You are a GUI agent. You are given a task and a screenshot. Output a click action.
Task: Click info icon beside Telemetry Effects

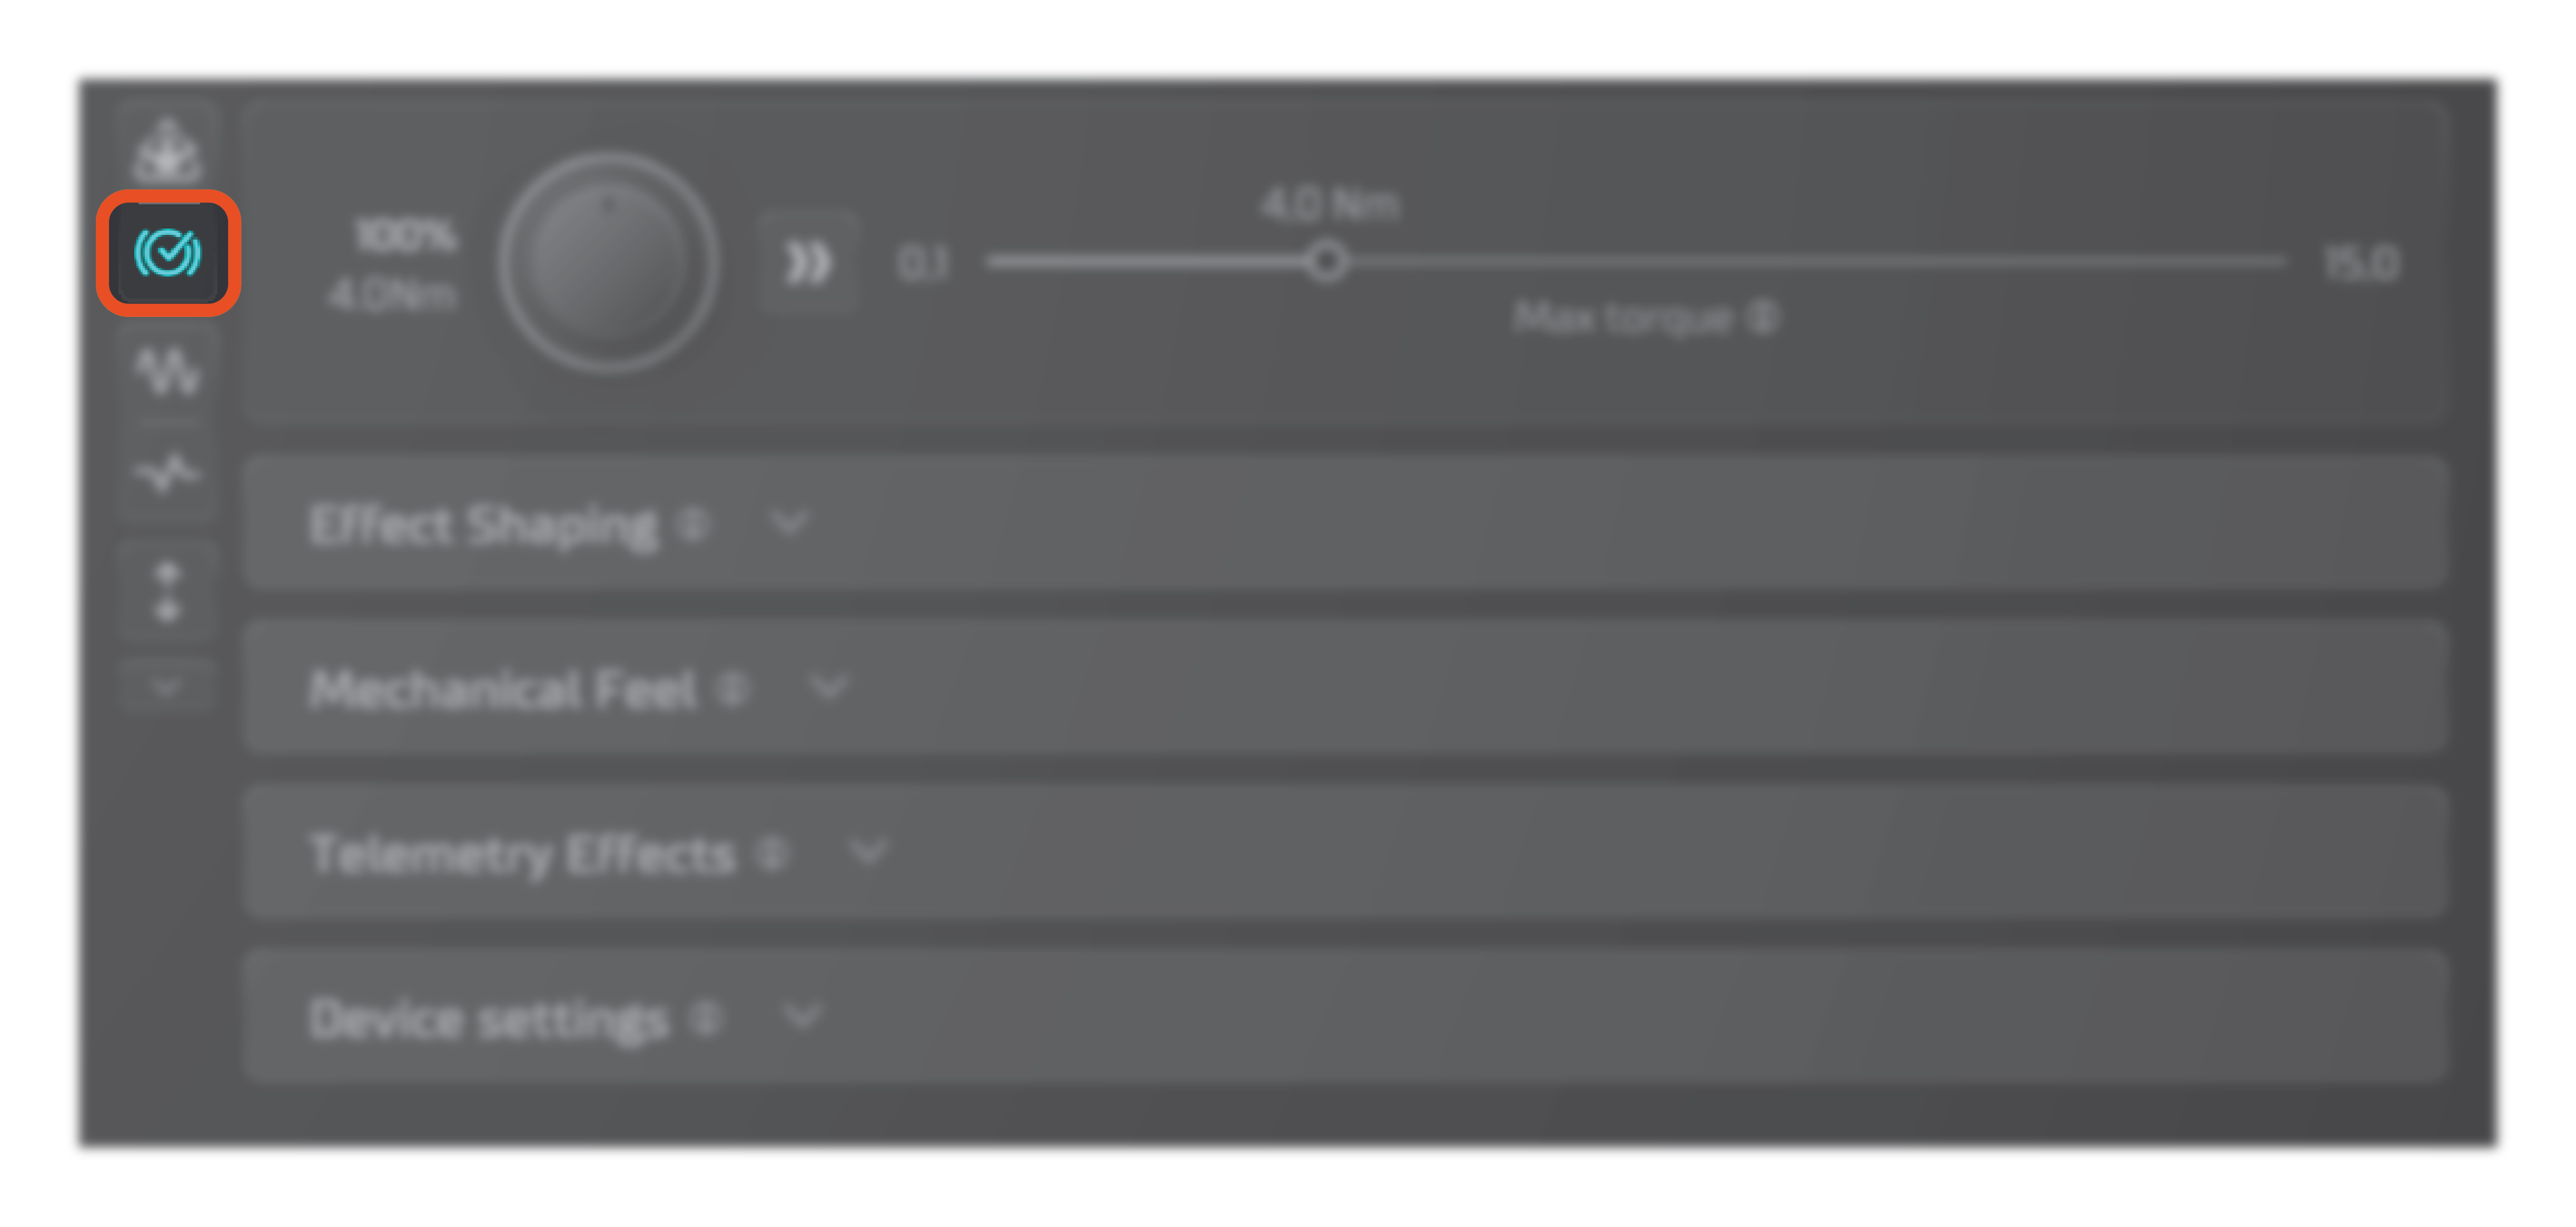click(771, 853)
